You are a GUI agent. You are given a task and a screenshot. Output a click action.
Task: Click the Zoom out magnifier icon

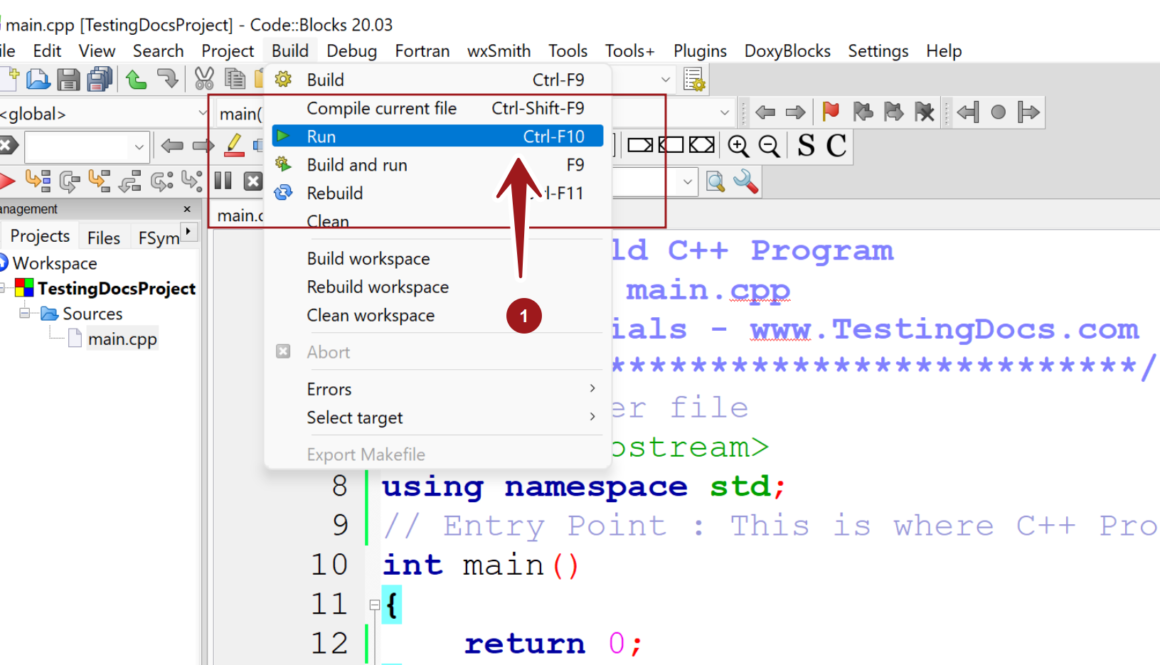click(x=769, y=146)
